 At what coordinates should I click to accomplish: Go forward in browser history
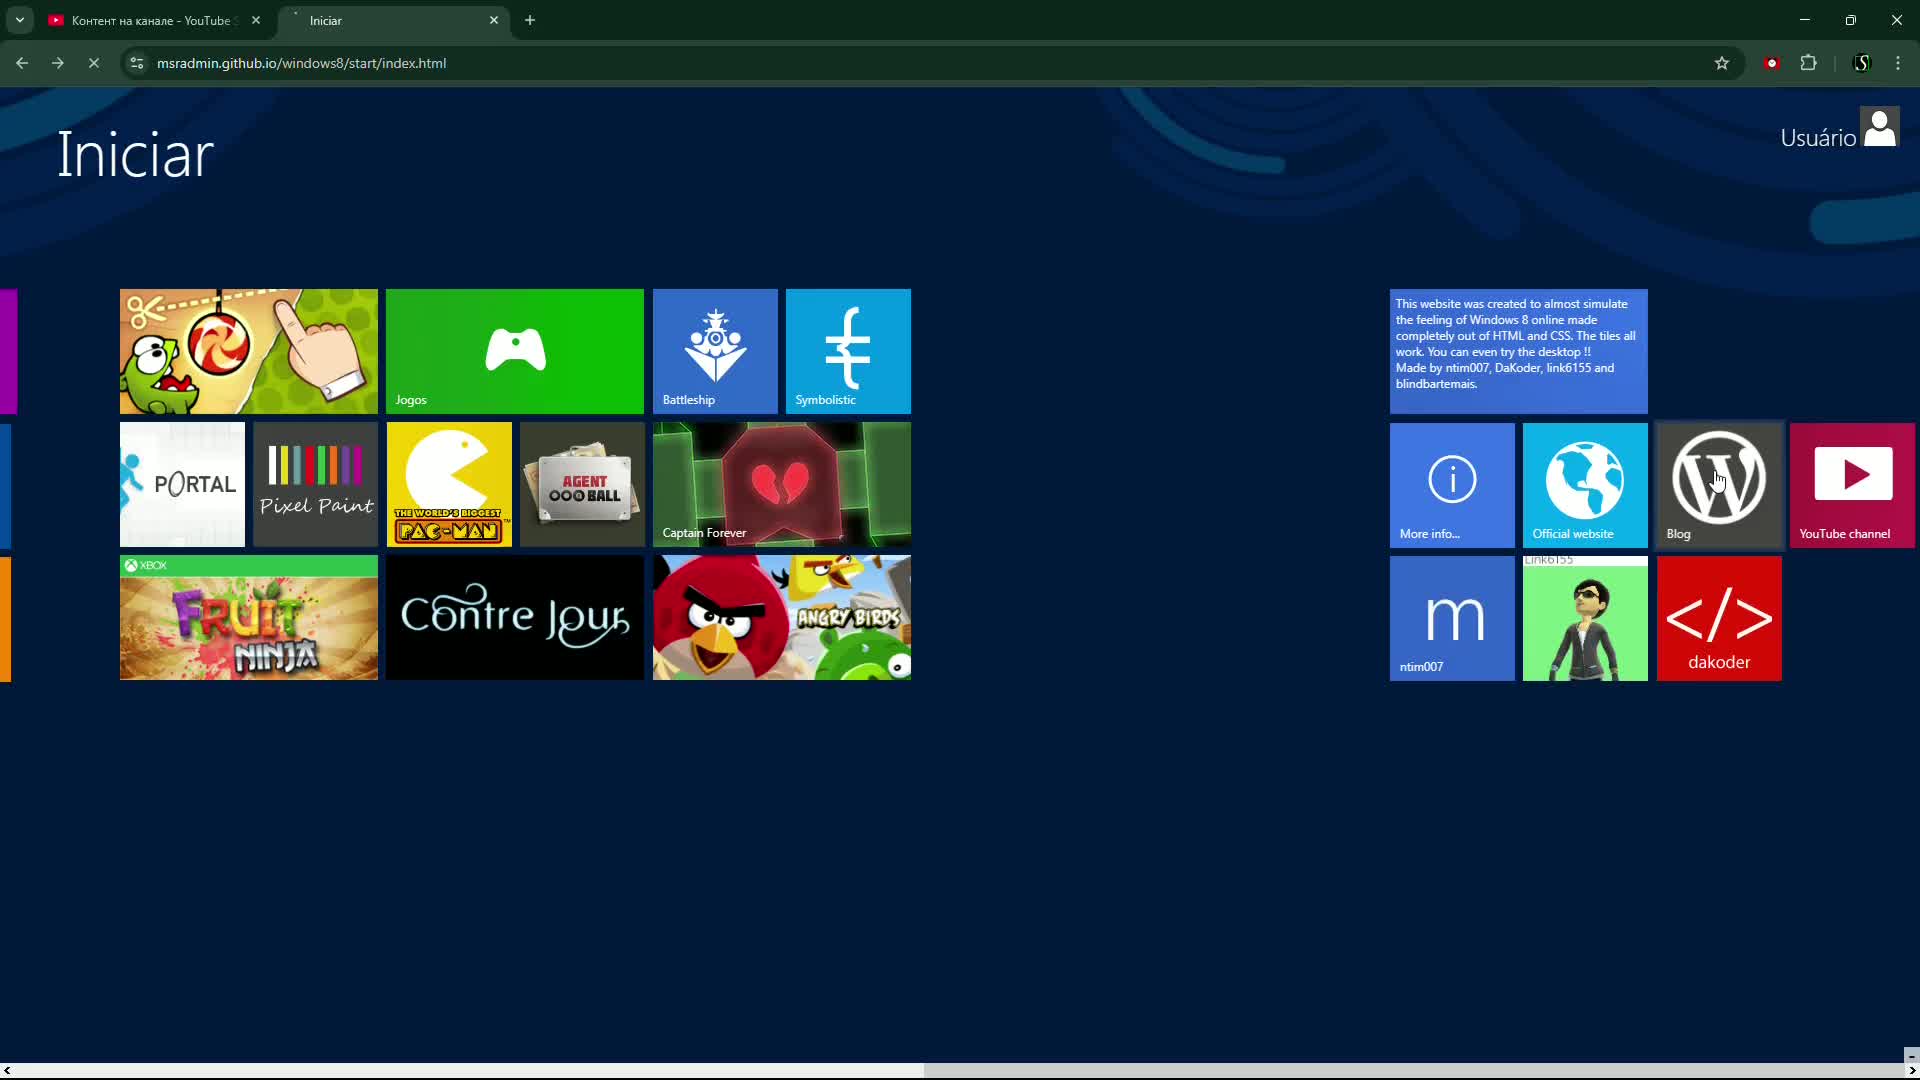pyautogui.click(x=58, y=63)
